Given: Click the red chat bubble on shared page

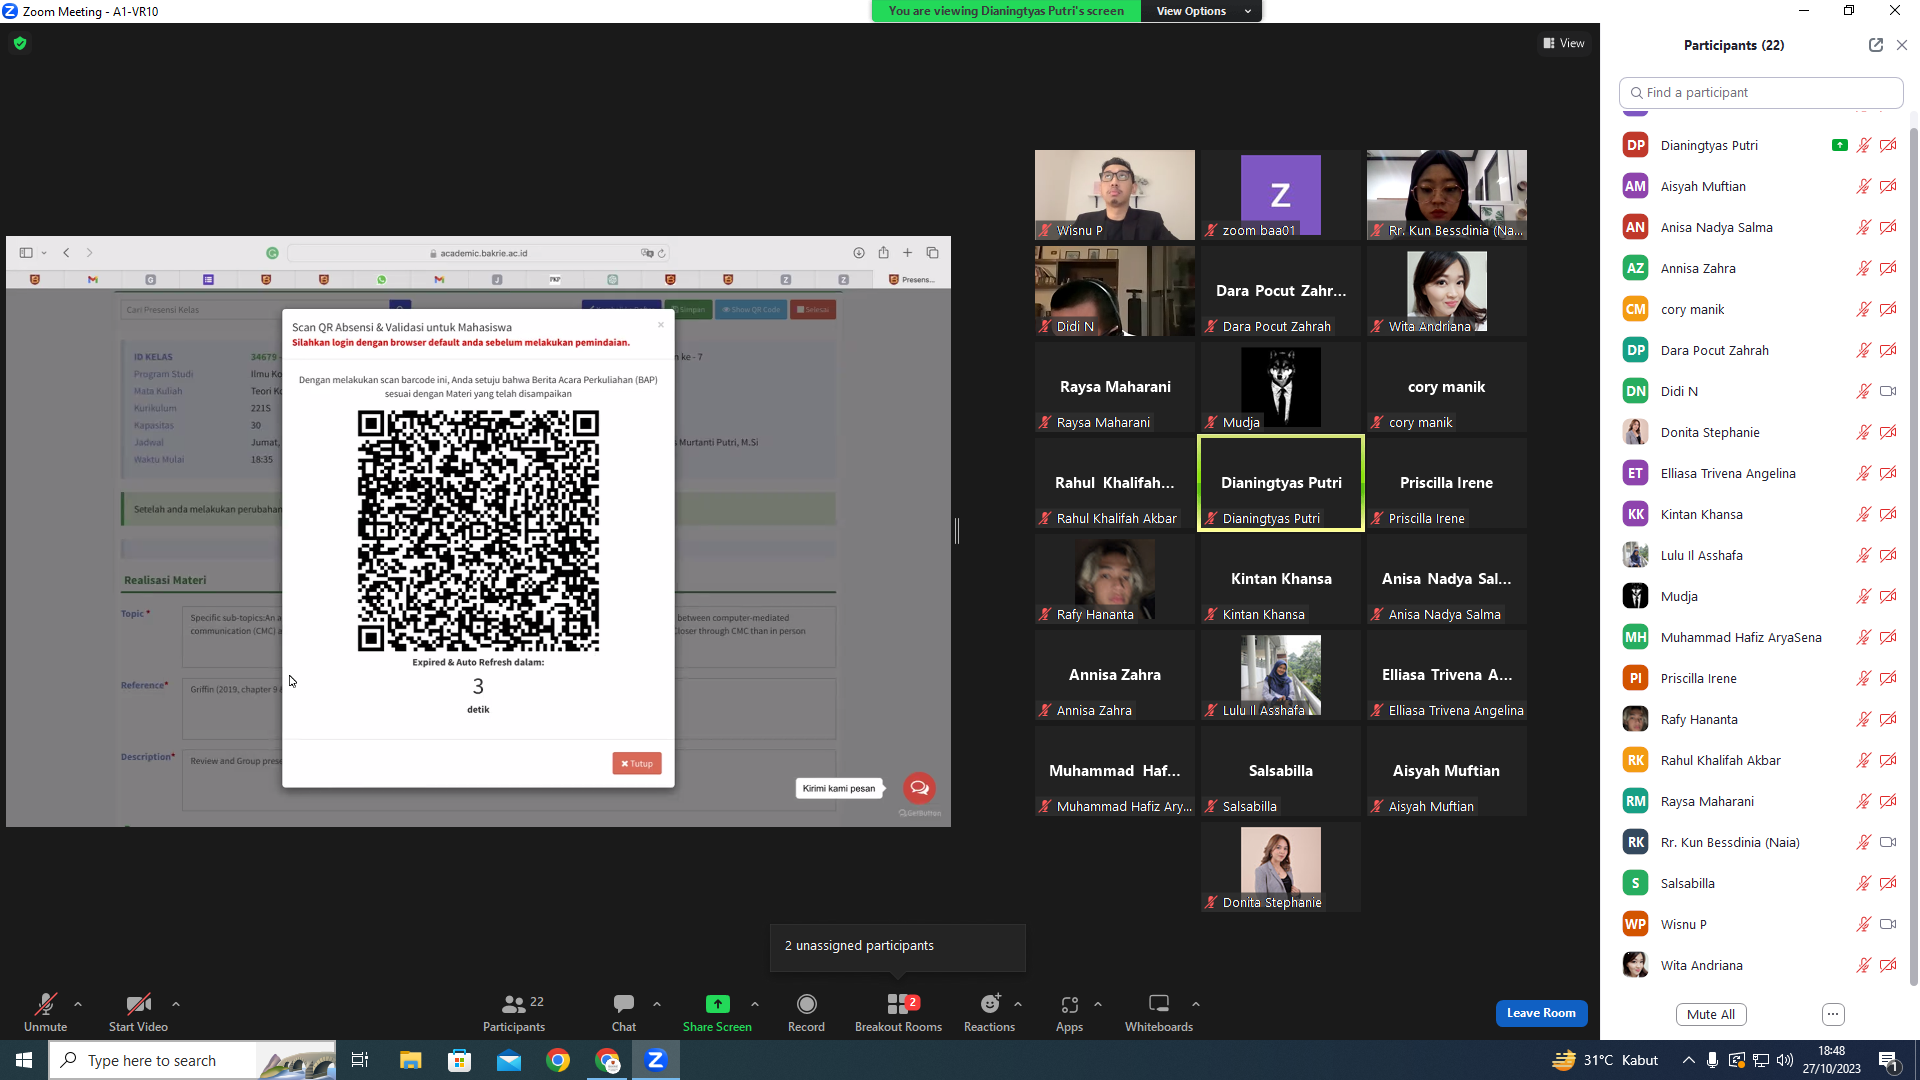Looking at the screenshot, I should pos(919,788).
